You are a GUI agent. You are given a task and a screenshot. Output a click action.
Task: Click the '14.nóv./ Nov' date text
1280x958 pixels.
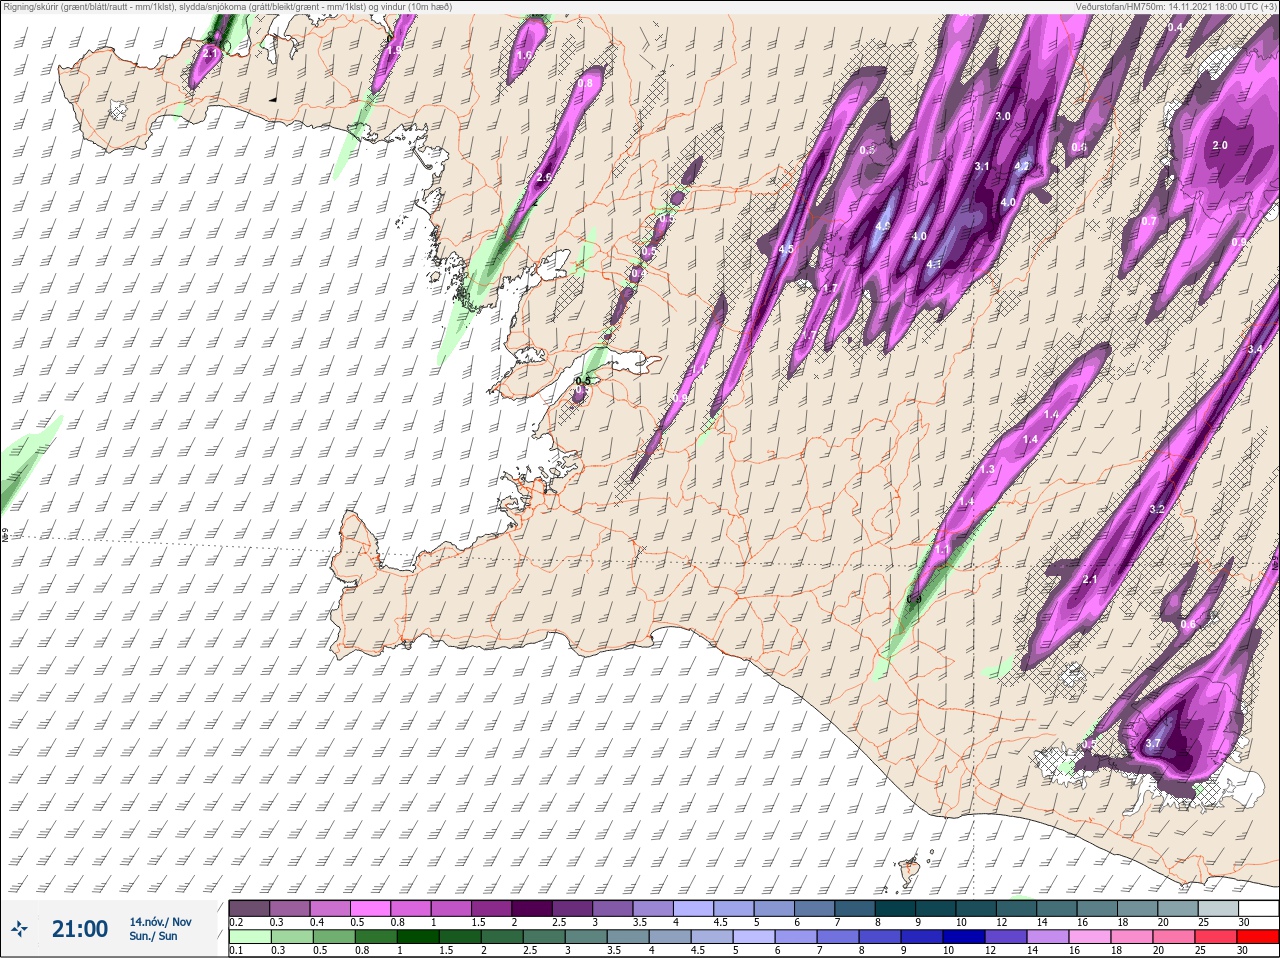[160, 922]
